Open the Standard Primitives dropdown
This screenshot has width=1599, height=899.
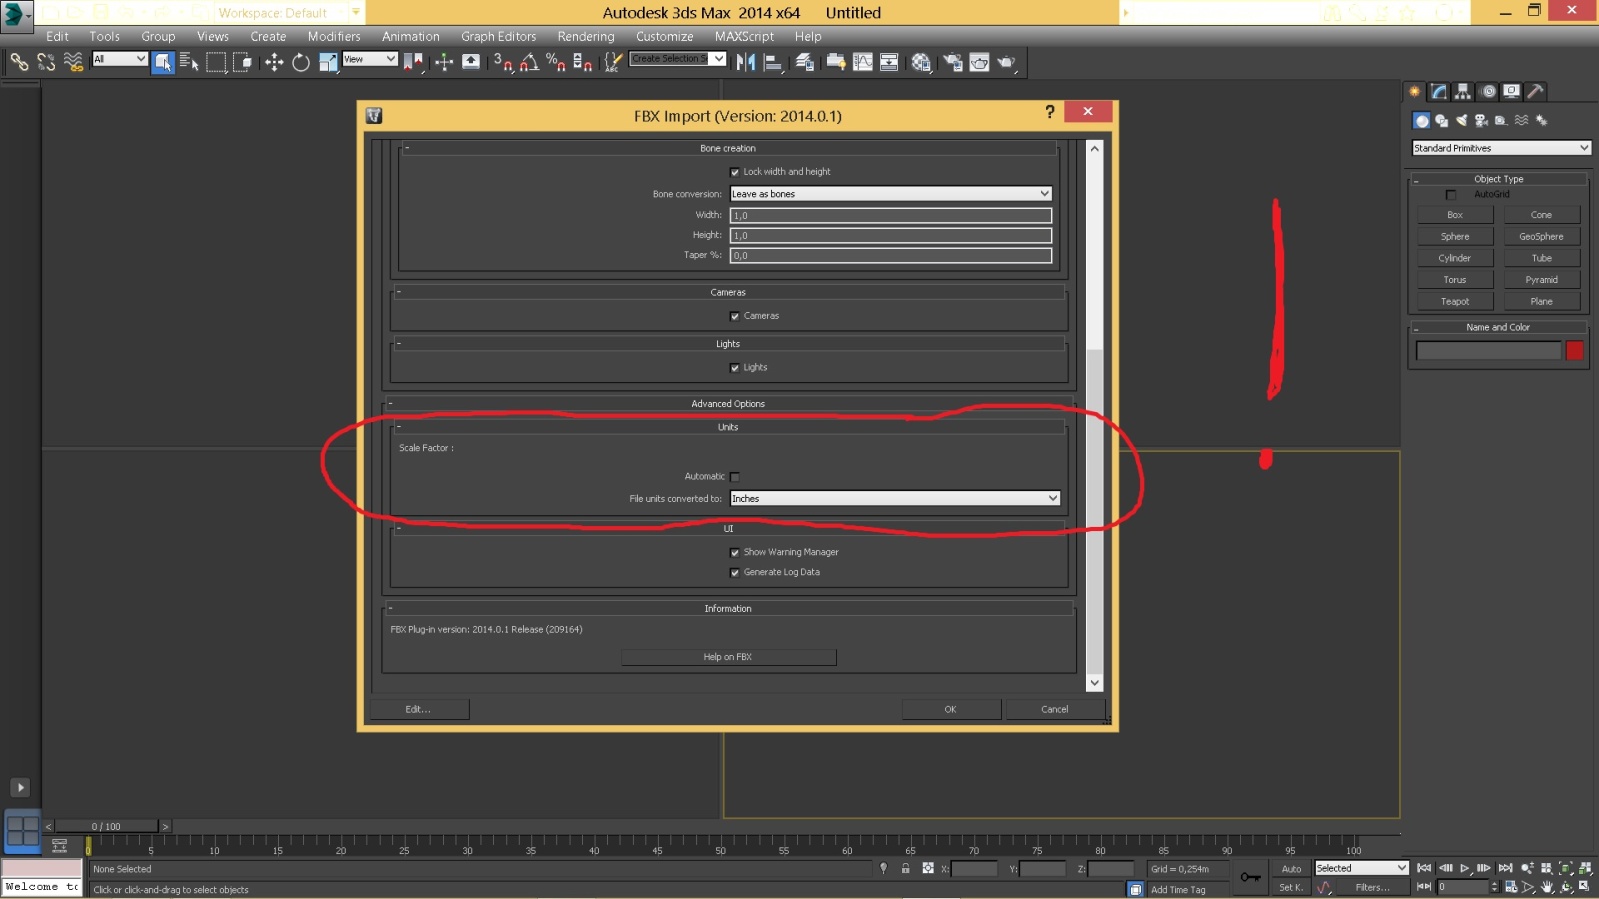click(x=1501, y=148)
